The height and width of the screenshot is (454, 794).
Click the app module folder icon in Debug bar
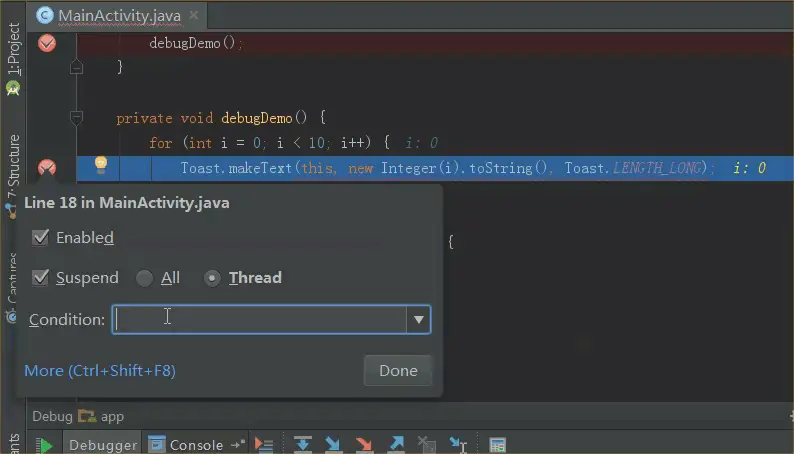click(x=87, y=416)
